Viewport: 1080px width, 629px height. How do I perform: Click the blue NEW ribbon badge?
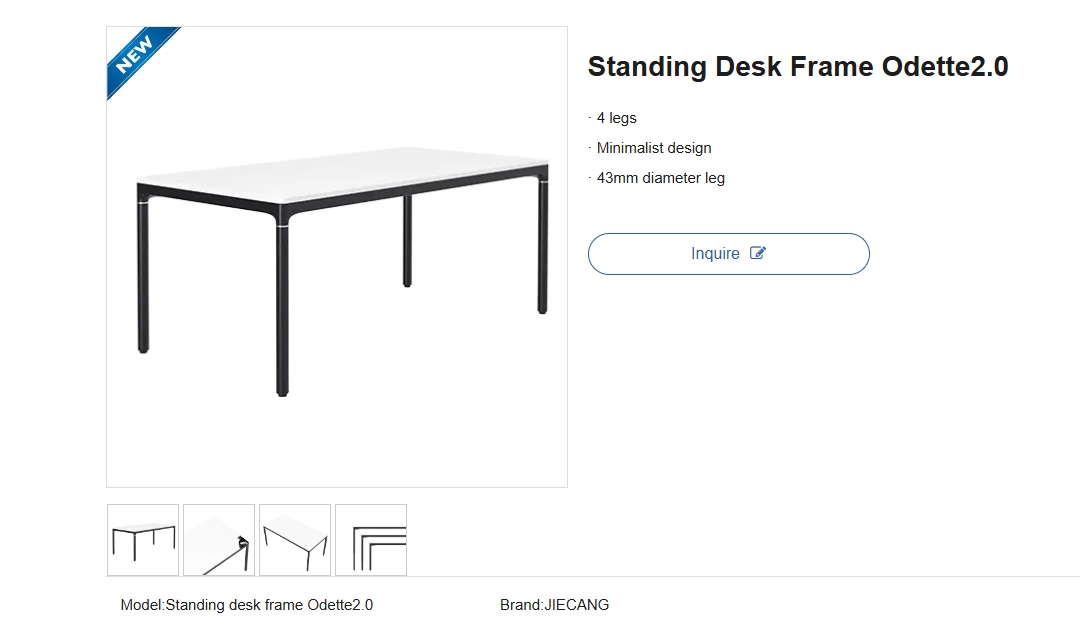click(140, 59)
